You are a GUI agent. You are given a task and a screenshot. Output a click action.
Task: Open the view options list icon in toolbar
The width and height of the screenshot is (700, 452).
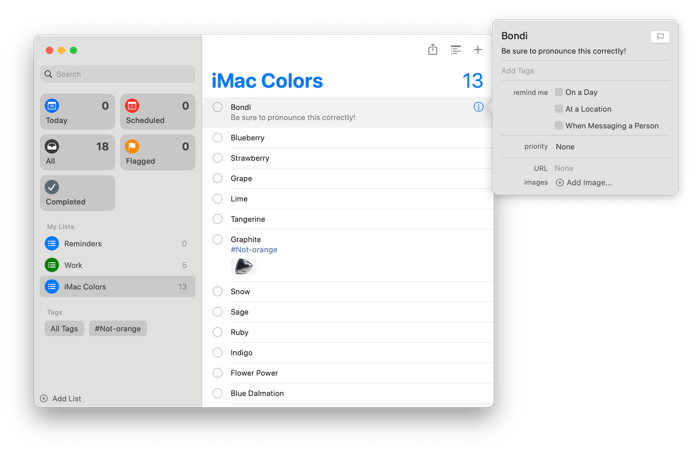(x=455, y=50)
